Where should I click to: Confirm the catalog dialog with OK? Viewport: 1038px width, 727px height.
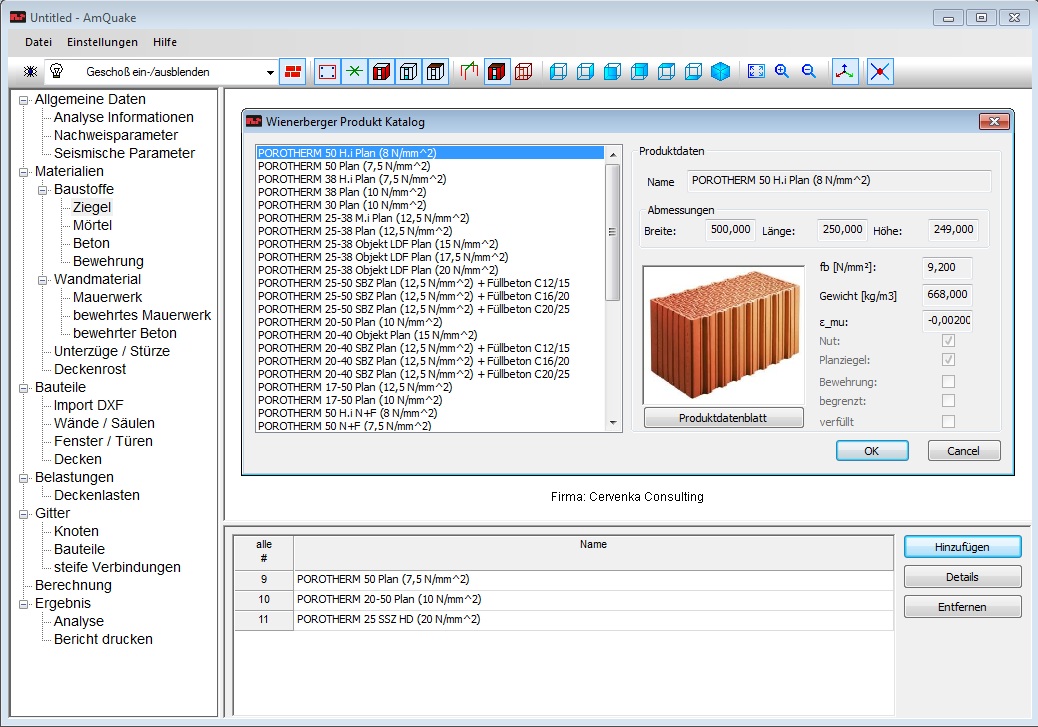872,451
